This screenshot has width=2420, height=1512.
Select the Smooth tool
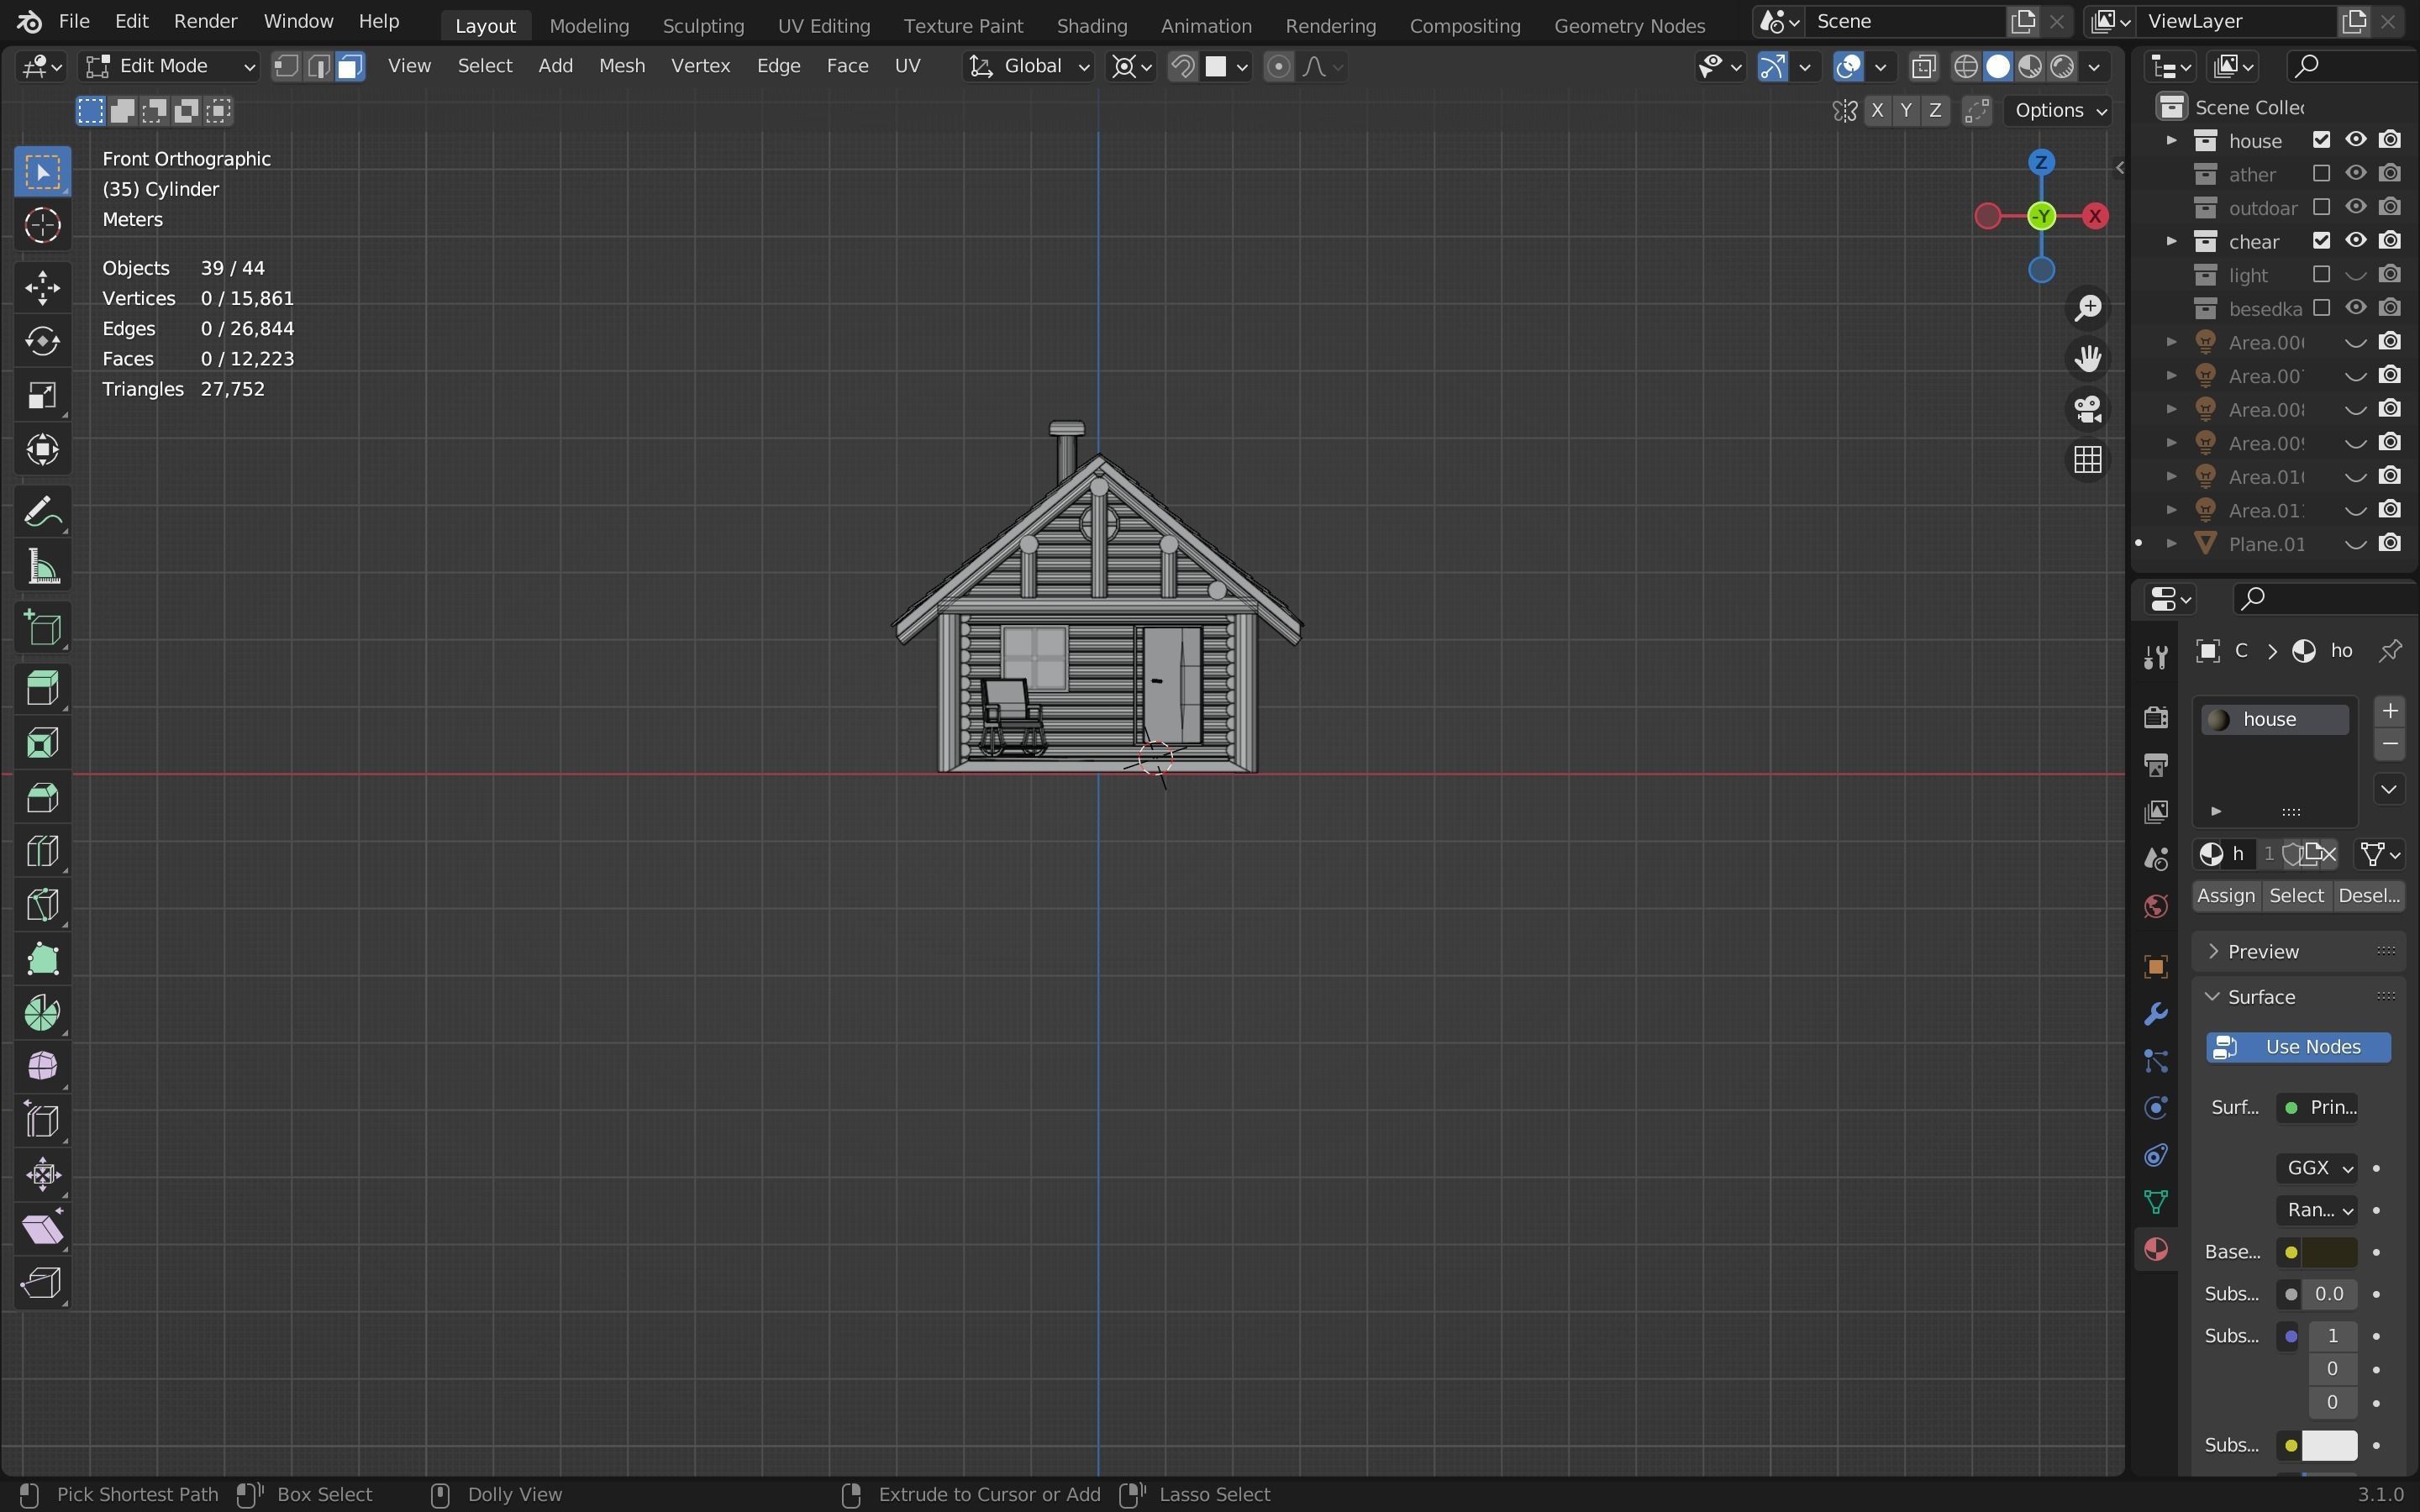[x=42, y=1067]
